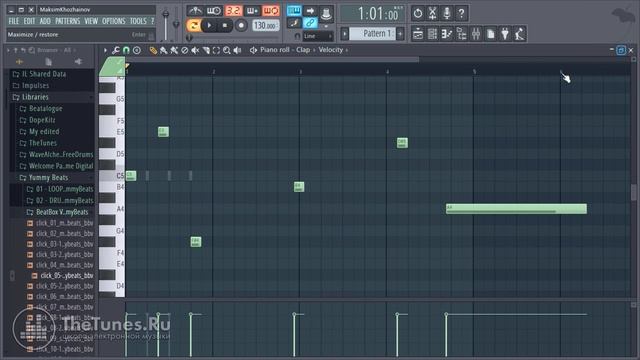Click the desk lamp icon in the shortcut toolbar
Image resolution: width=640 pixels, height=360 pixels.
click(x=520, y=34)
